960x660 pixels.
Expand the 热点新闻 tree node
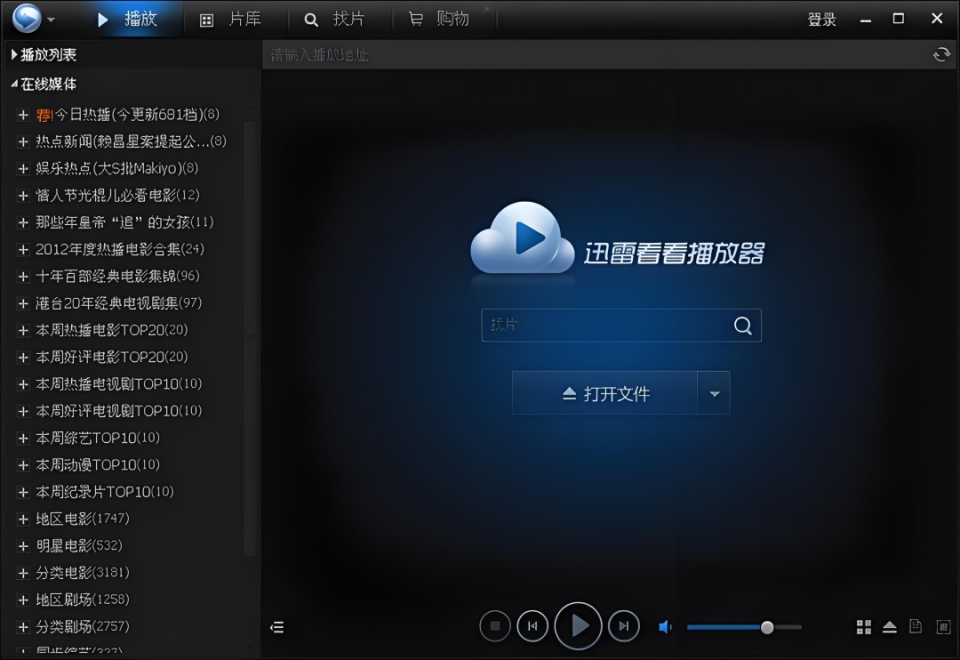point(23,141)
